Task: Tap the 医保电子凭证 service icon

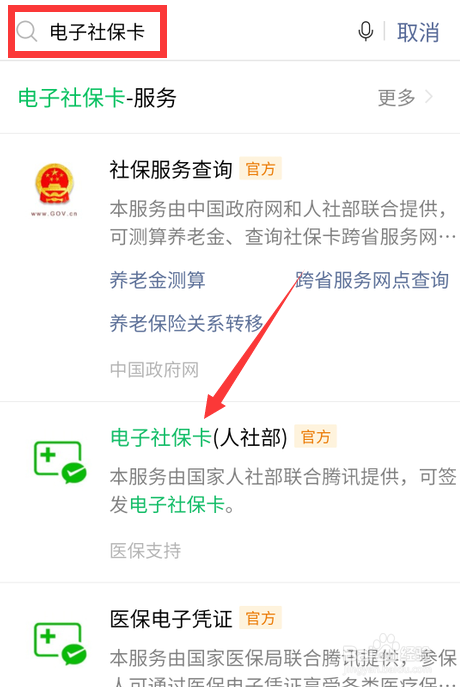Action: coord(60,644)
